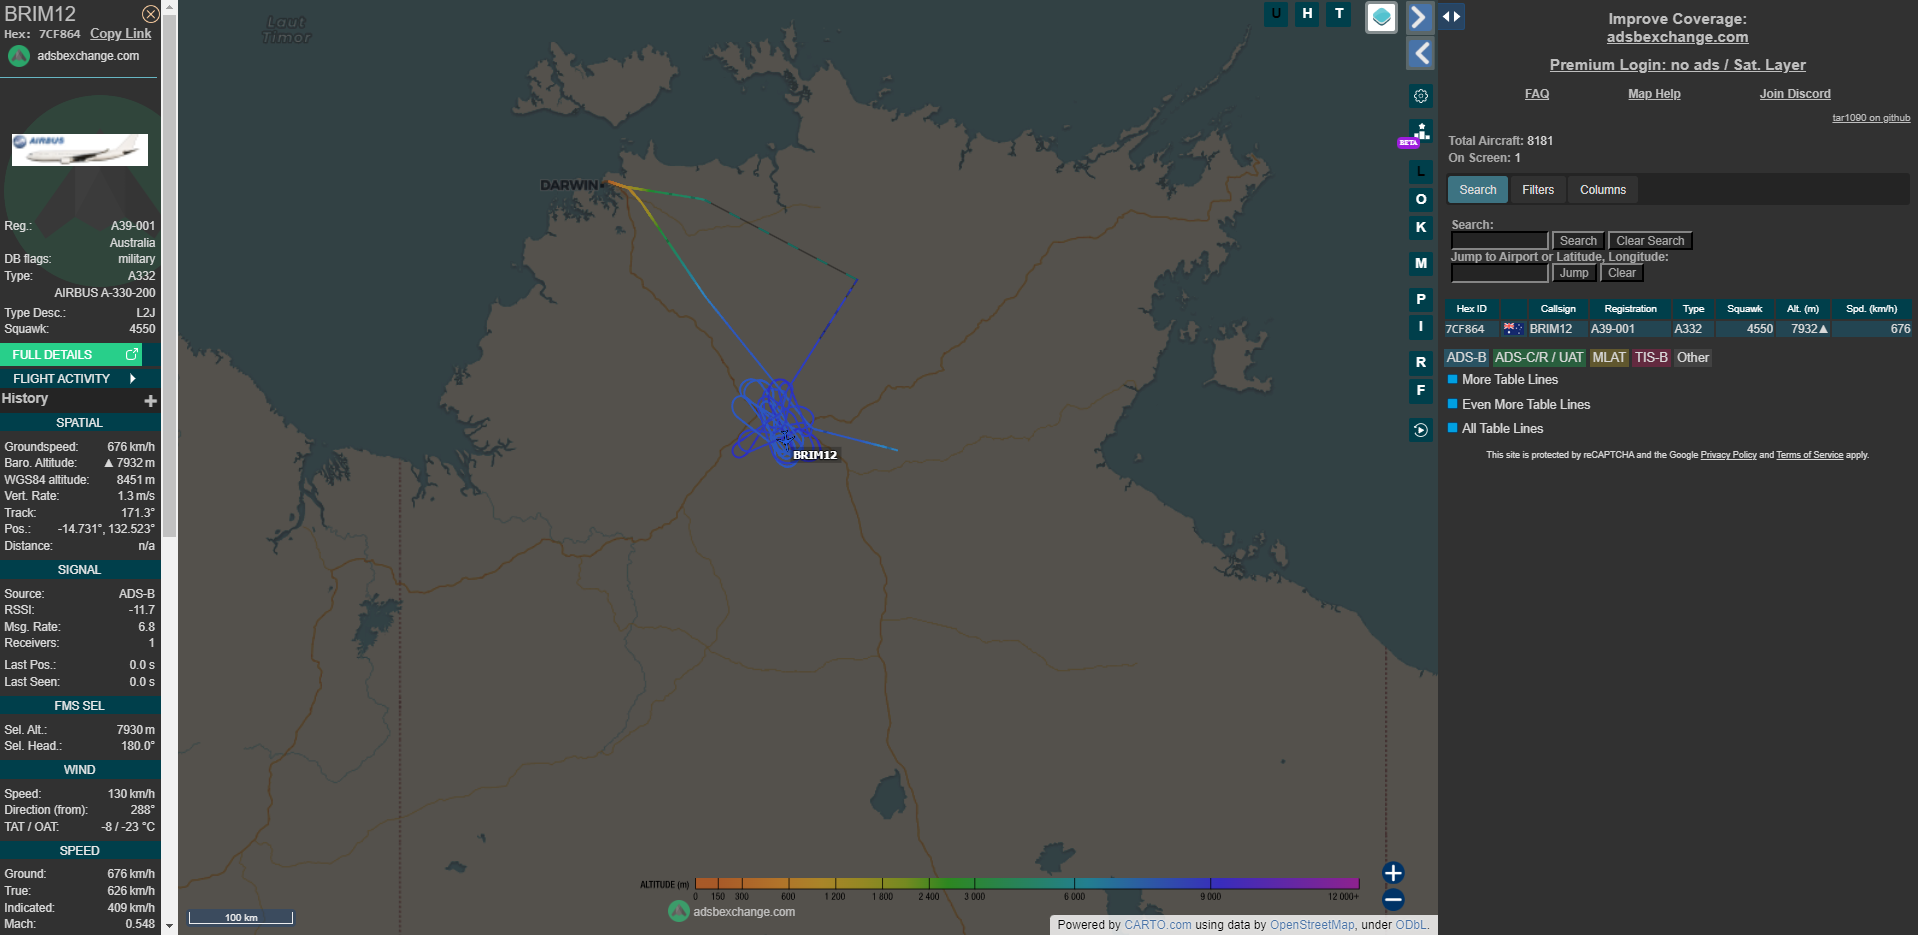
Task: Open tar1090 on github link
Action: [1871, 118]
